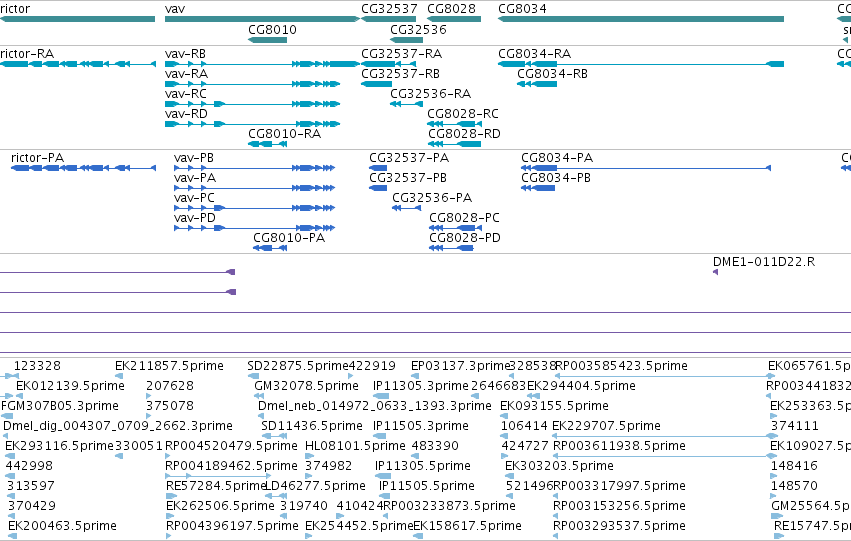Open the EK303203.5prime EST label
The image size is (851, 541).
tap(560, 467)
